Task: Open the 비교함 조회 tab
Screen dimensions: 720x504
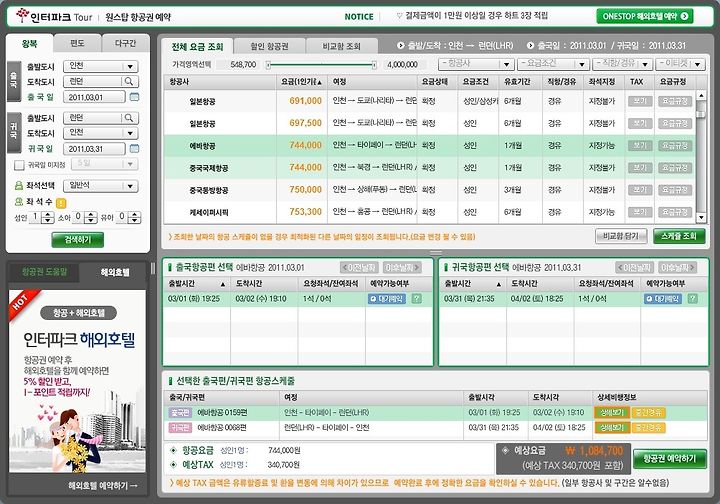Action: pyautogui.click(x=342, y=46)
